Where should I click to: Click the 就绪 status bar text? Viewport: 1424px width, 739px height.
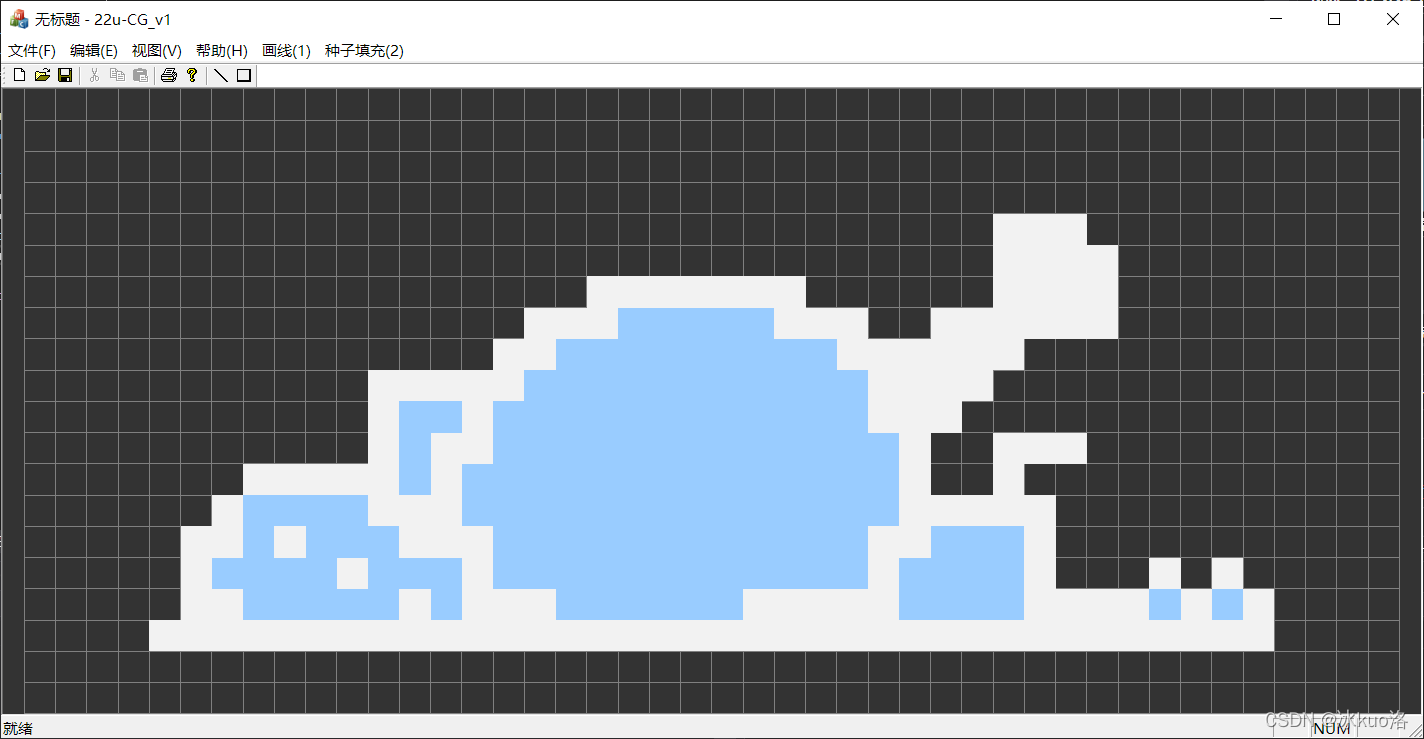[18, 729]
